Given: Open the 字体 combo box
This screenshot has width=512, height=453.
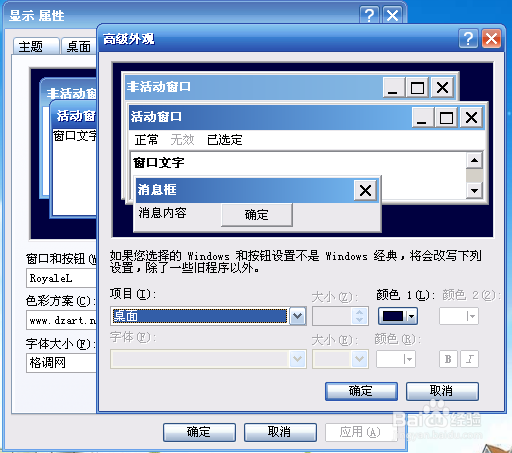Looking at the screenshot, I should pyautogui.click(x=208, y=359).
